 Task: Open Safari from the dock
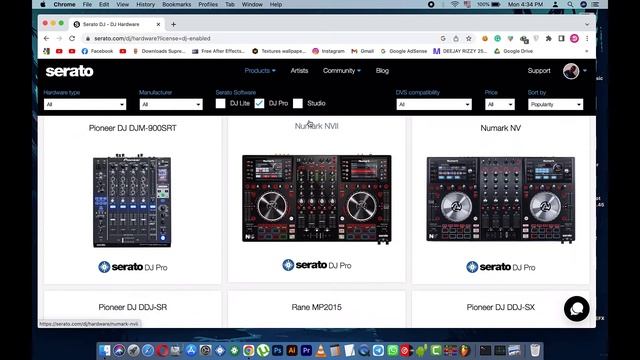[x=148, y=350]
